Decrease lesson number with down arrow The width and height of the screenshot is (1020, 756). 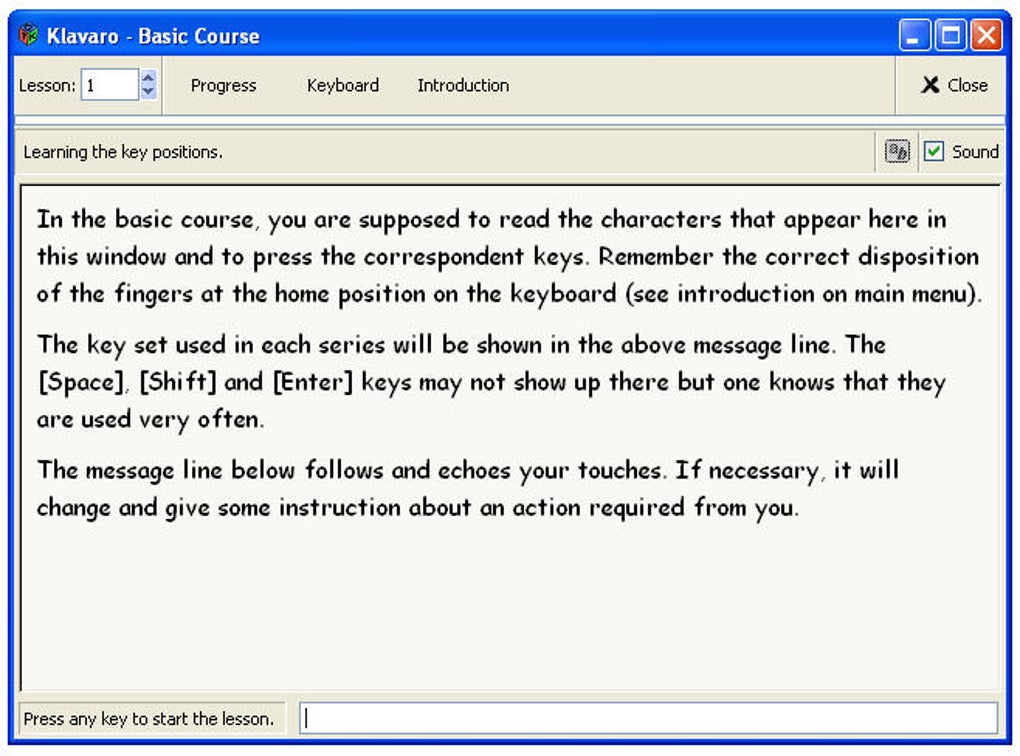(148, 92)
